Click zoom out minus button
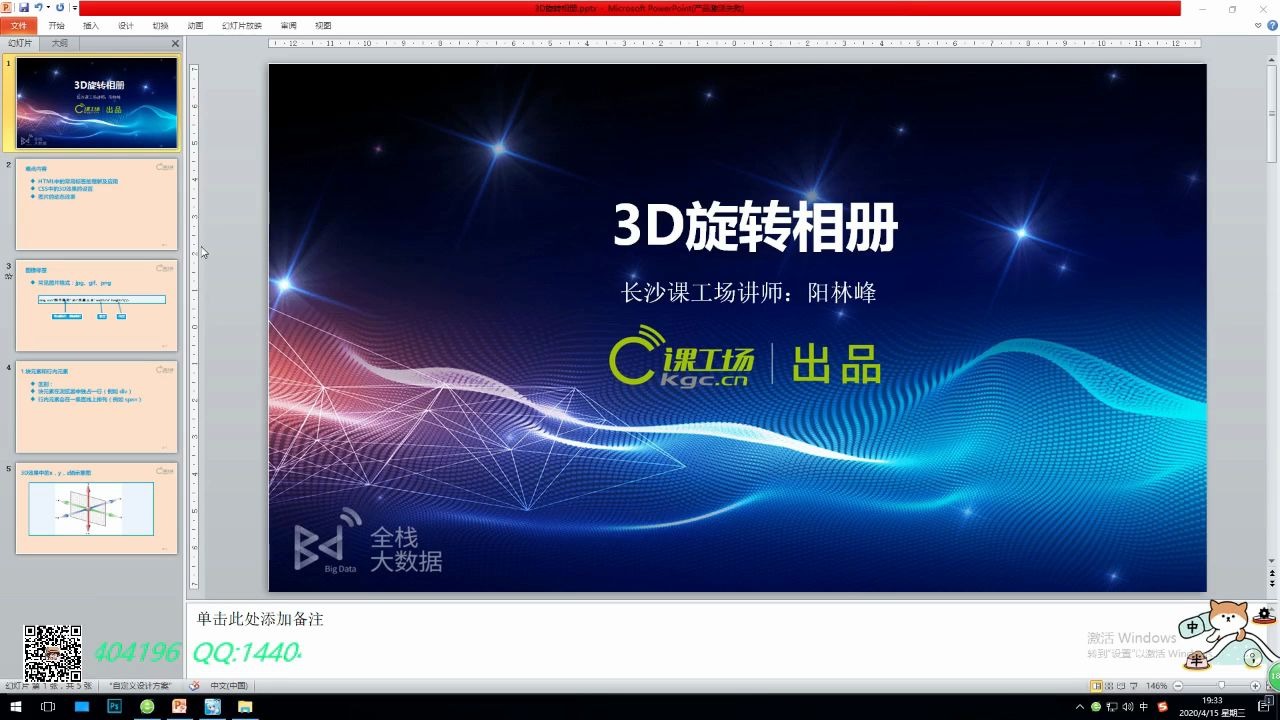 click(1178, 686)
